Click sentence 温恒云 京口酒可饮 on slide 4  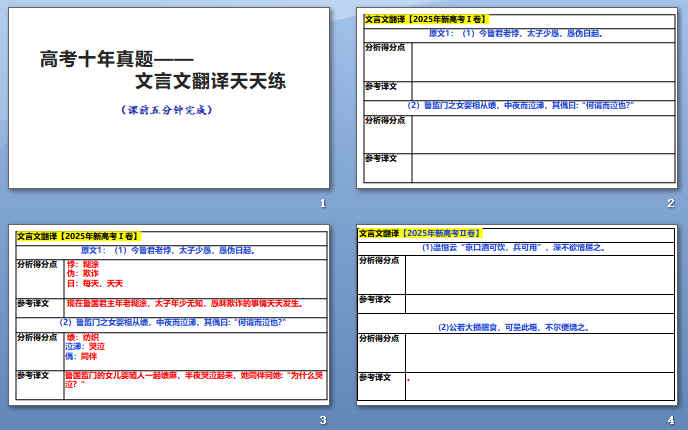pyautogui.click(x=513, y=247)
